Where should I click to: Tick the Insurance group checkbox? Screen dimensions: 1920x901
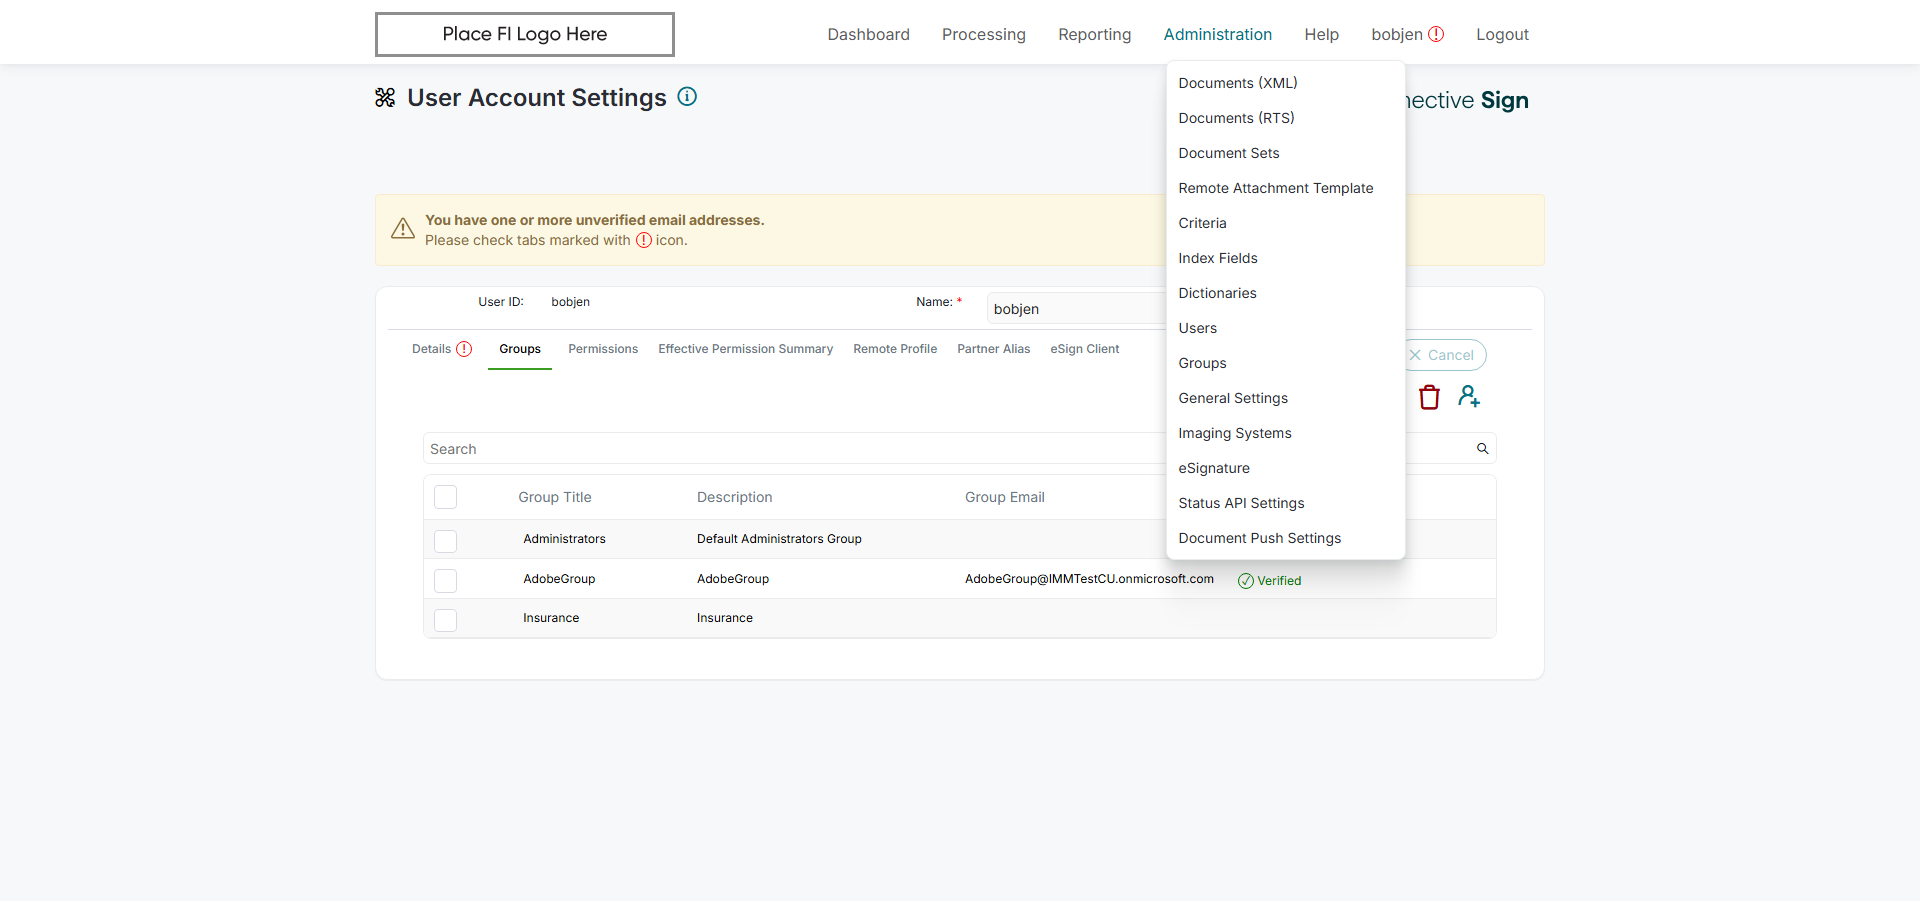point(446,619)
